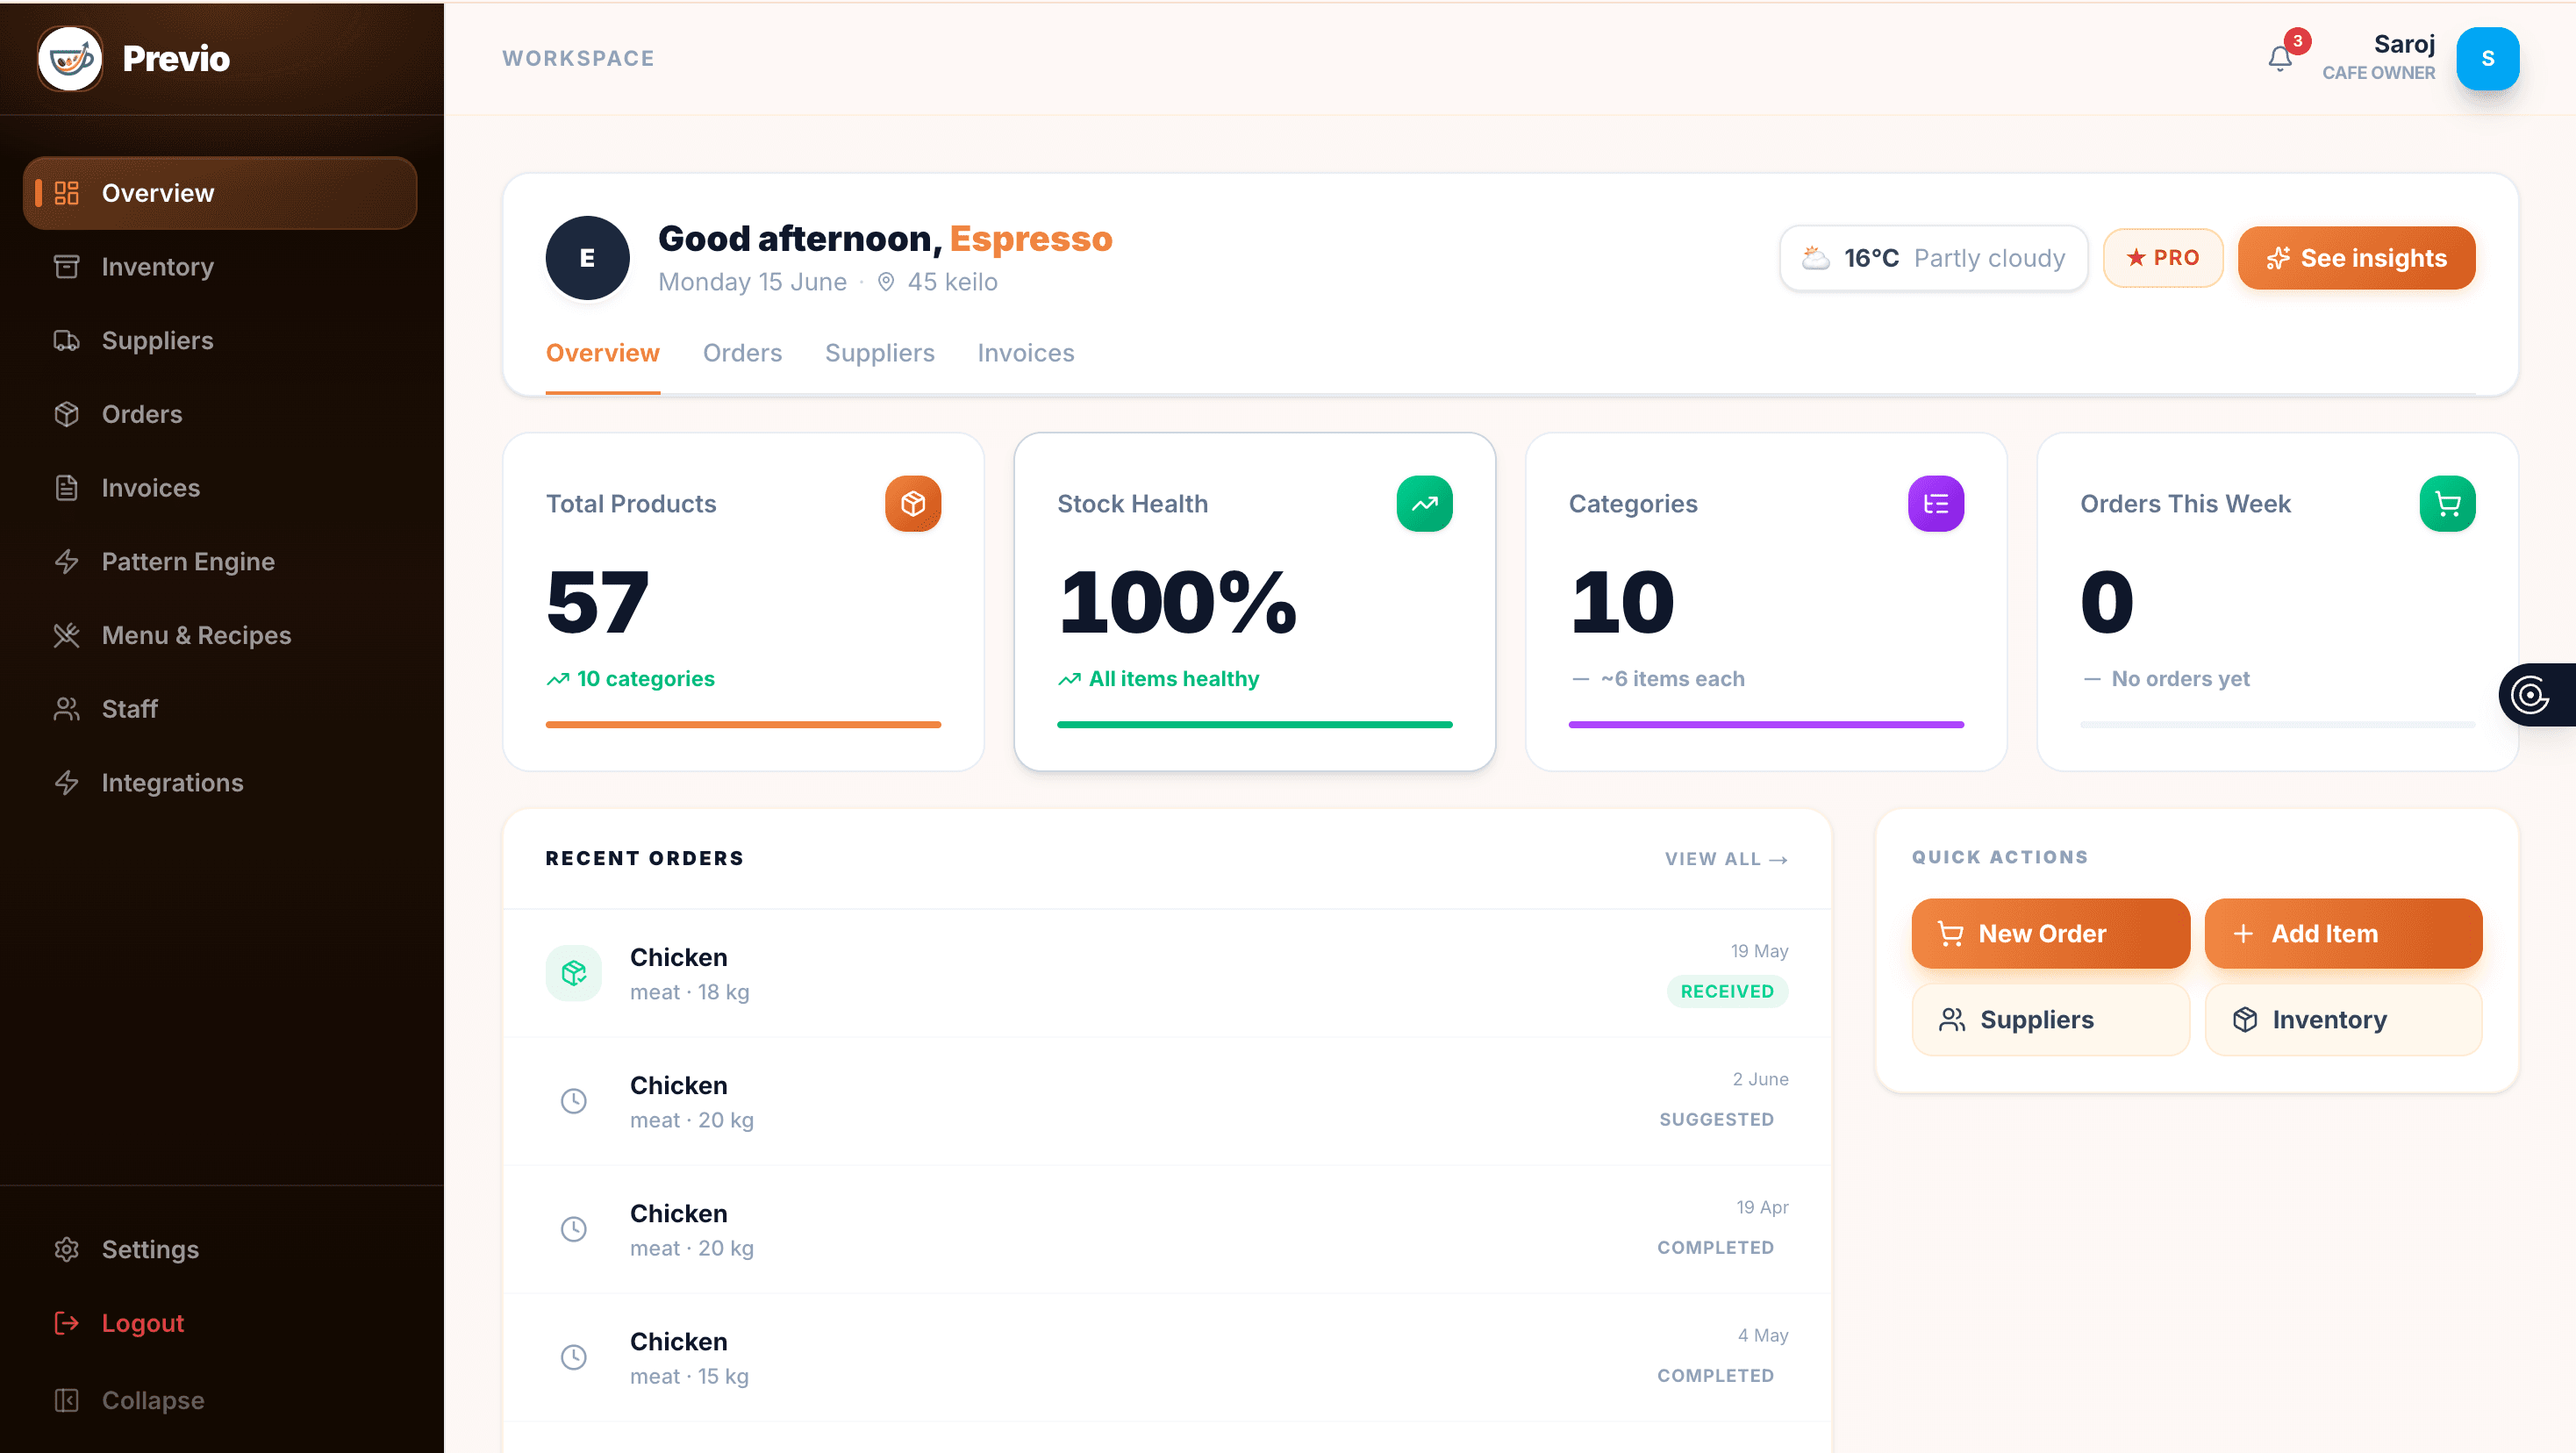Viewport: 2576px width, 1453px height.
Task: Switch to the Invoices tab
Action: coord(1026,353)
